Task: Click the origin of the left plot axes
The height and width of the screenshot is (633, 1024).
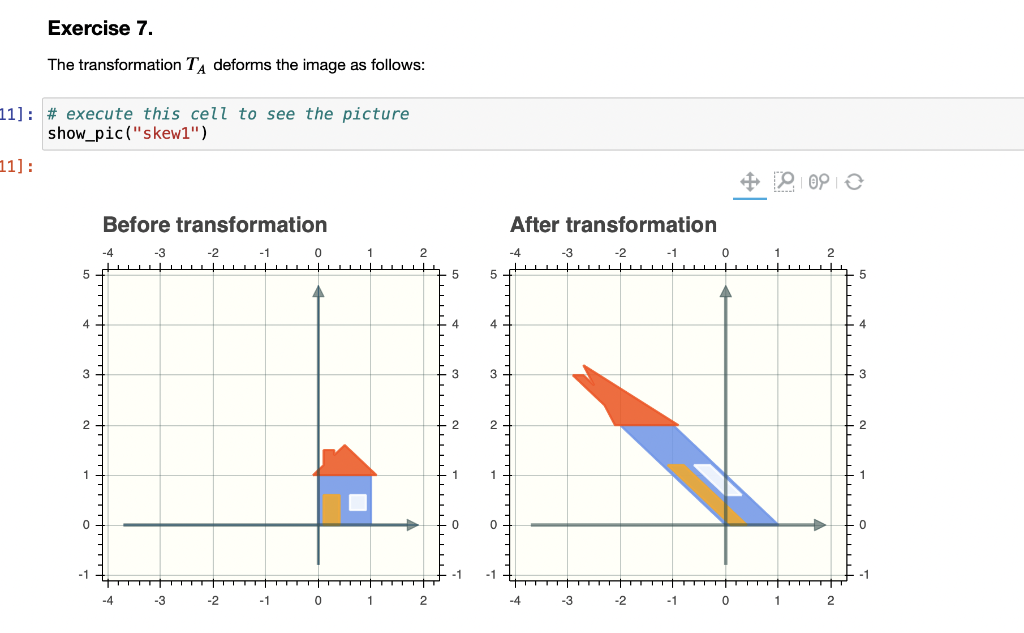Action: 317,524
